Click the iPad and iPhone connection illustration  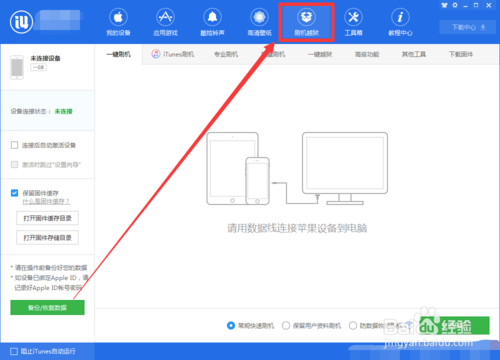pos(238,168)
